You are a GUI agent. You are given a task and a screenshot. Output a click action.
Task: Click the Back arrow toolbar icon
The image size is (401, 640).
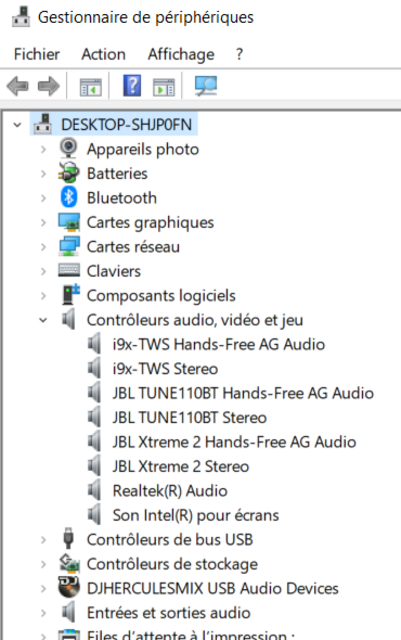pos(18,86)
